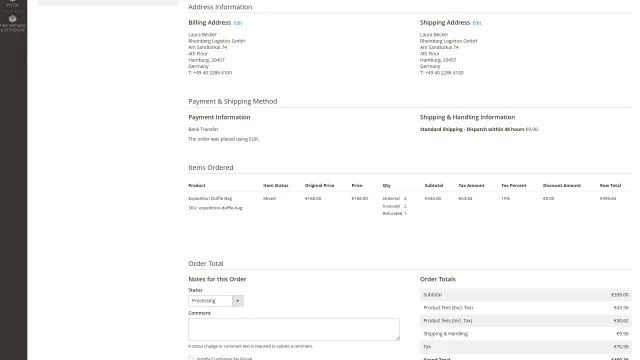Select the Ordered 2 quantity line
This screenshot has height=360, width=640.
pyautogui.click(x=394, y=198)
